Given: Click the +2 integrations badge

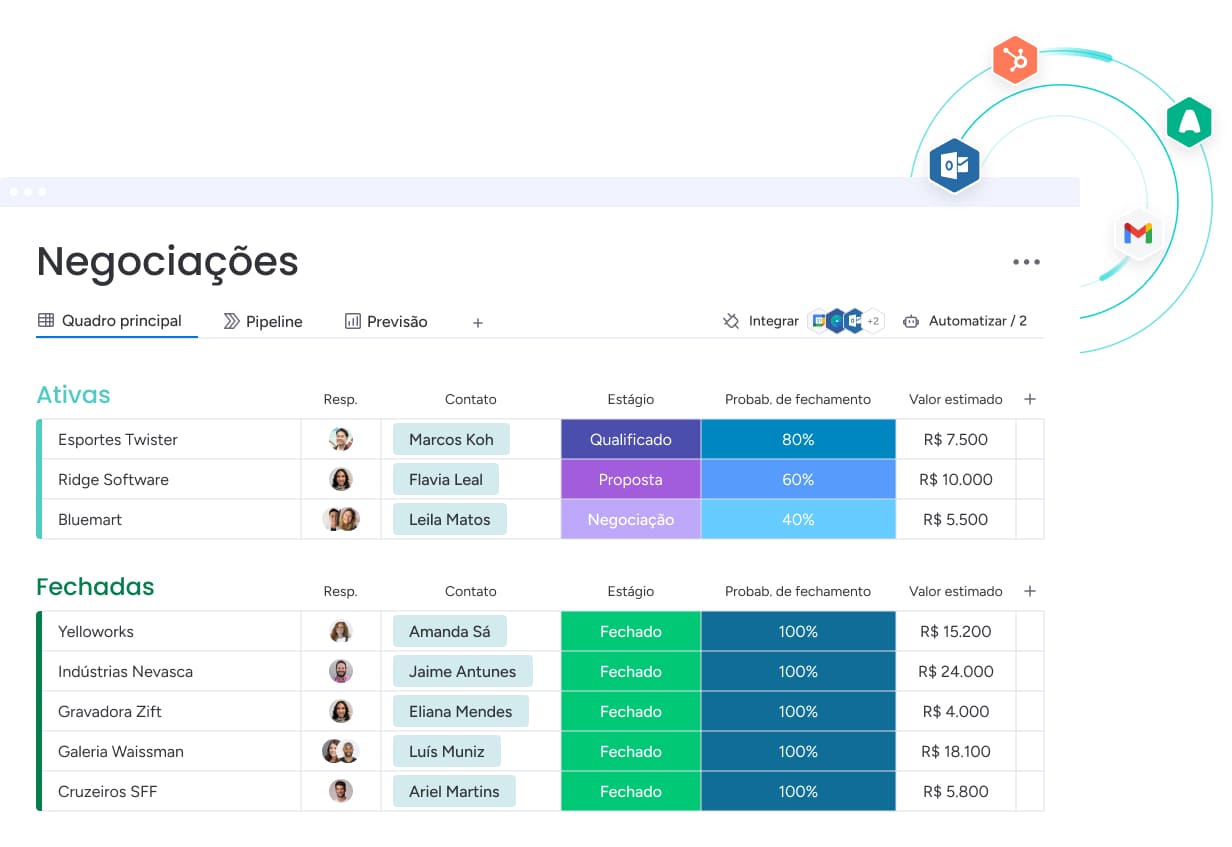Looking at the screenshot, I should [x=871, y=321].
